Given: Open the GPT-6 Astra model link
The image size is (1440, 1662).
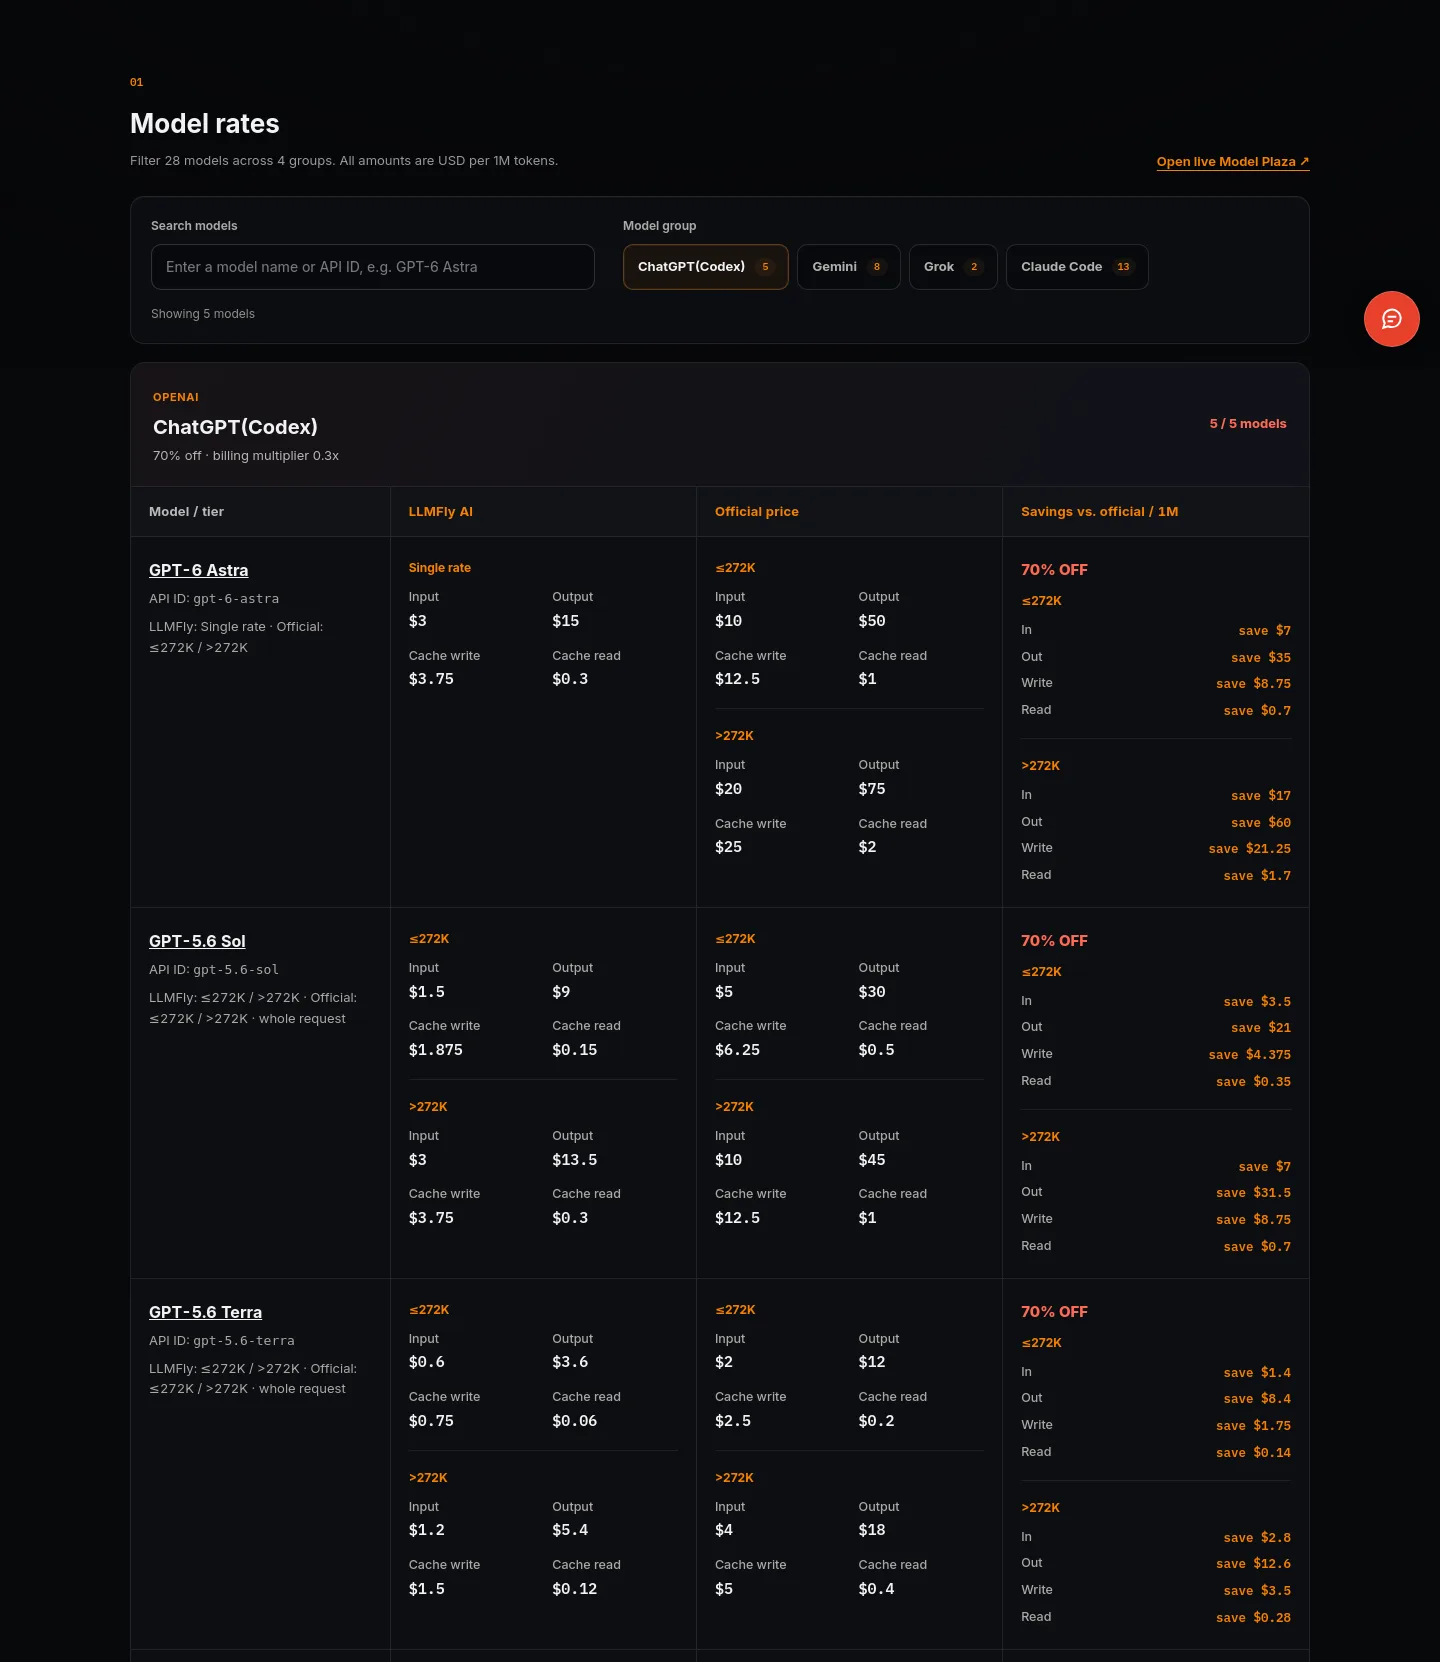Looking at the screenshot, I should (x=198, y=570).
